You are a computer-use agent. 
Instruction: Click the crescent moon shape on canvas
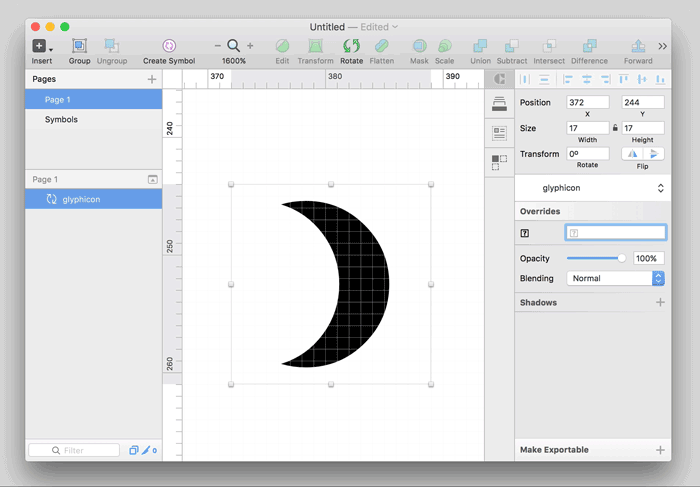tap(362, 284)
